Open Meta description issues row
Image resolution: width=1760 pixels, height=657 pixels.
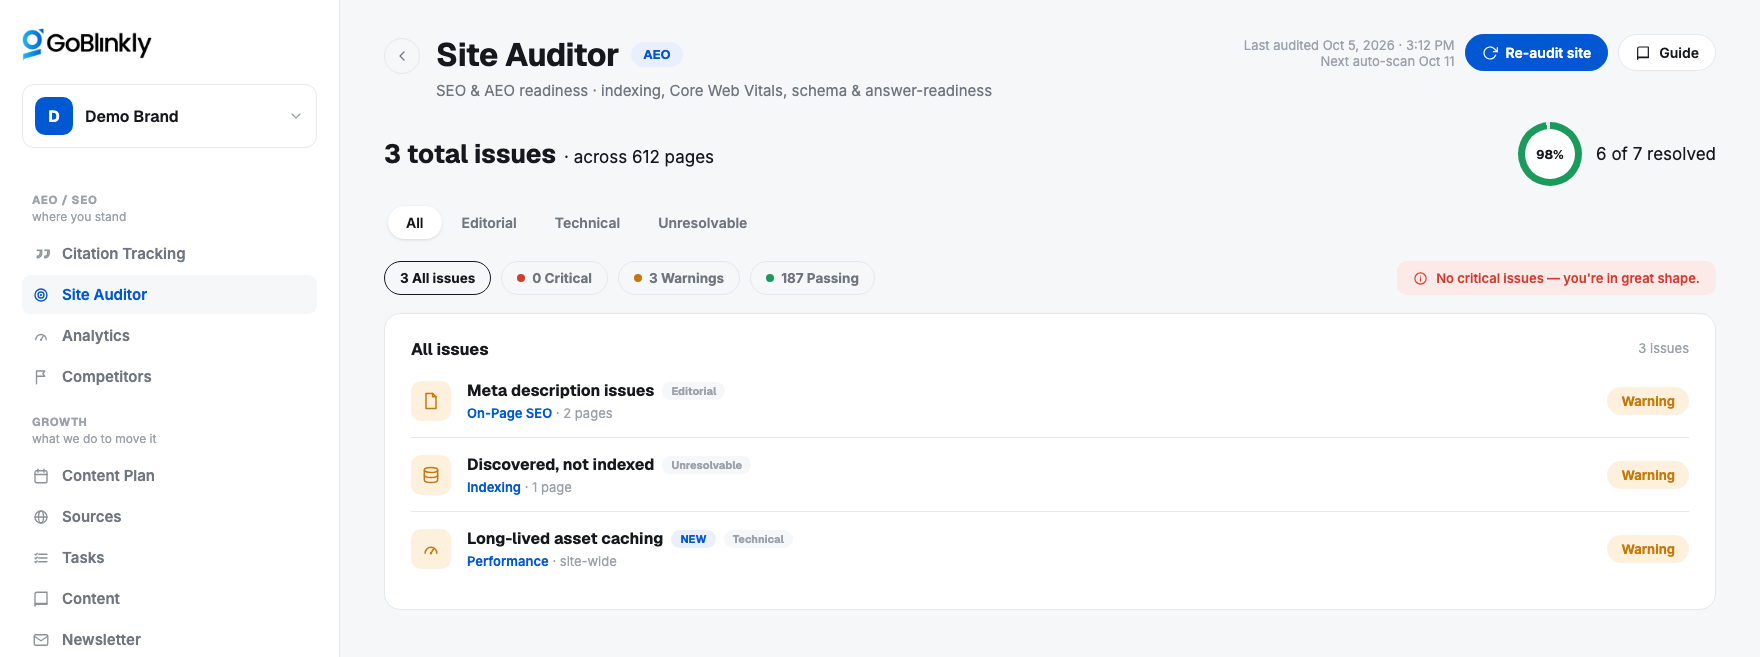1050,401
